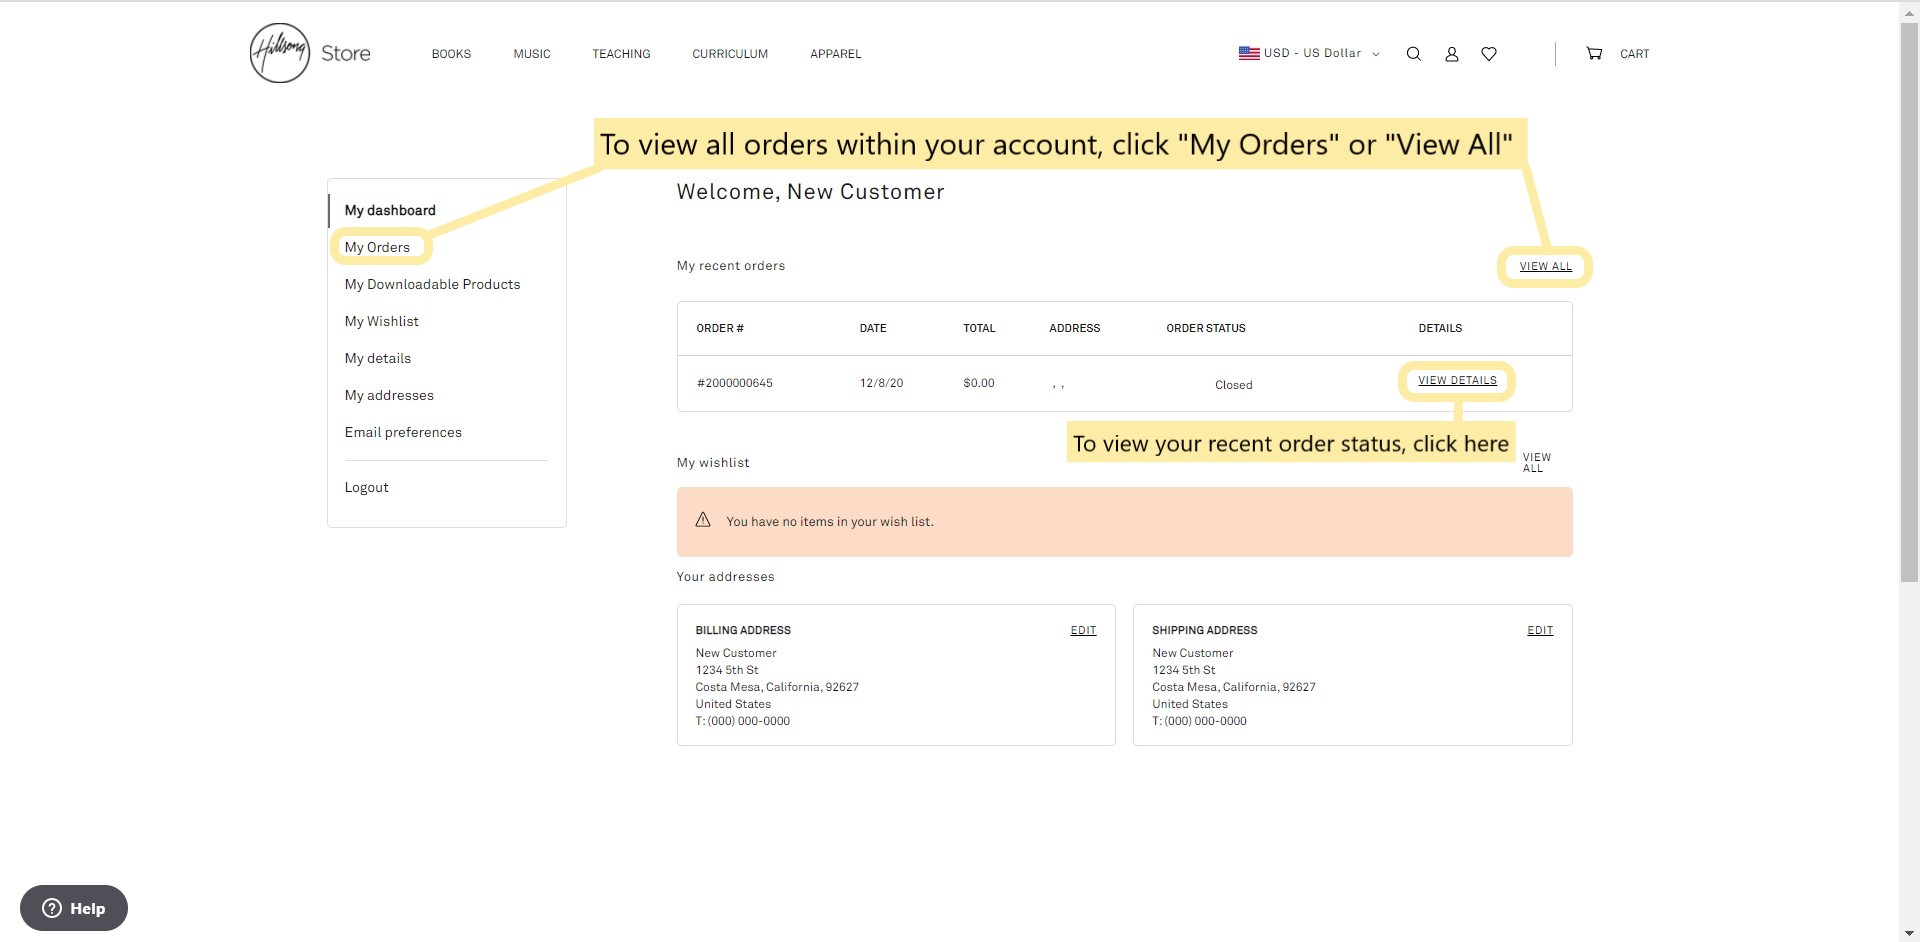Image resolution: width=1920 pixels, height=942 pixels.
Task: Click the account user icon
Action: [x=1451, y=54]
